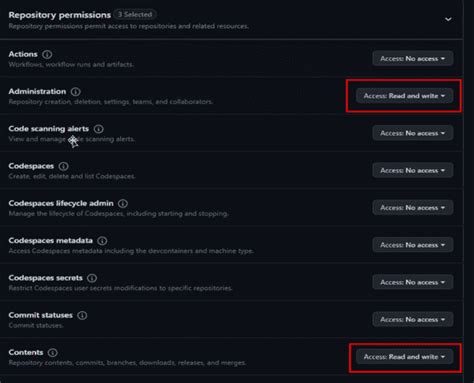Open Codespaces metadata access dropdown
Screen dimensions: 474x383
pos(413,245)
